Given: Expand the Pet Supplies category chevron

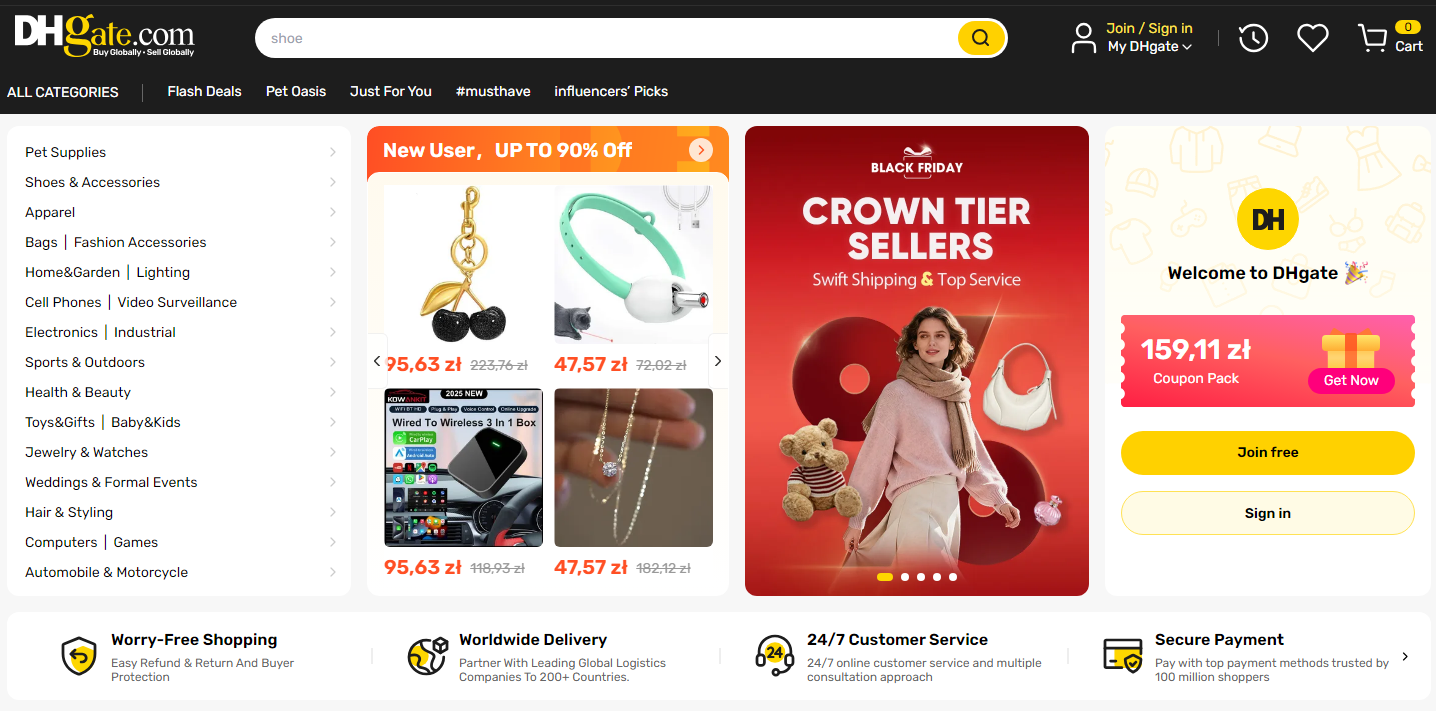Looking at the screenshot, I should tap(332, 152).
